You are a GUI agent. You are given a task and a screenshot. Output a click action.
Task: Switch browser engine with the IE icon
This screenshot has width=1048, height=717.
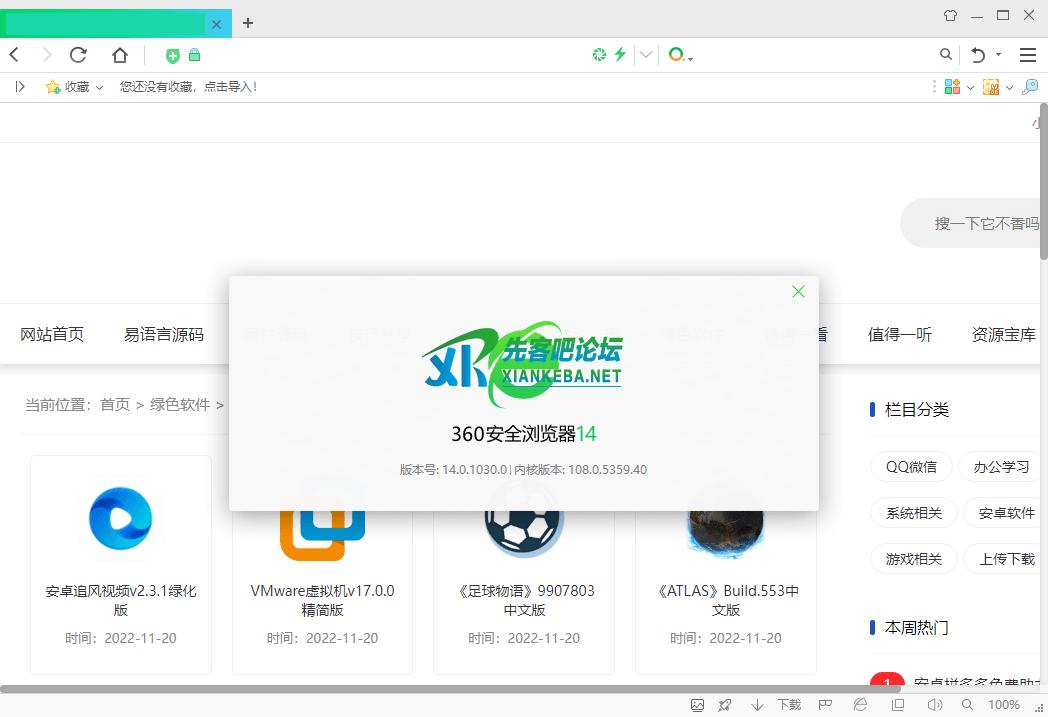pyautogui.click(x=860, y=705)
